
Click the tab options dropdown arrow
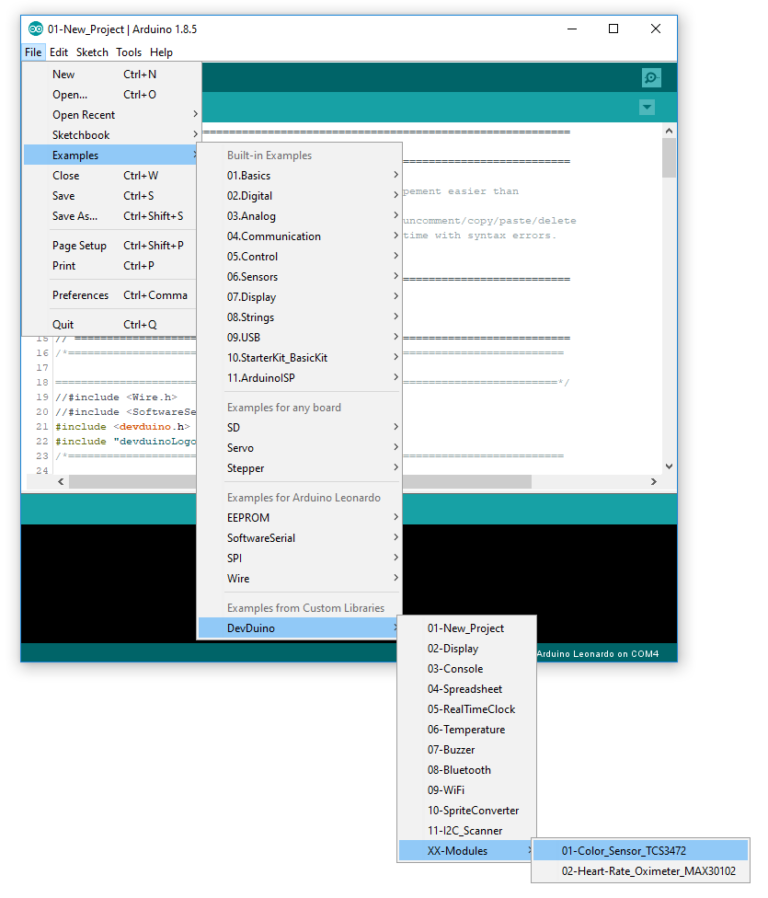[x=647, y=107]
